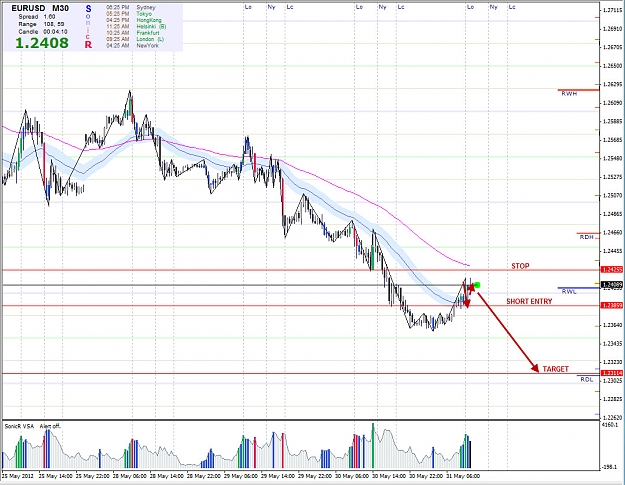The height and width of the screenshot is (485, 625).
Task: Click the black current price tag on axis
Action: (x=612, y=285)
